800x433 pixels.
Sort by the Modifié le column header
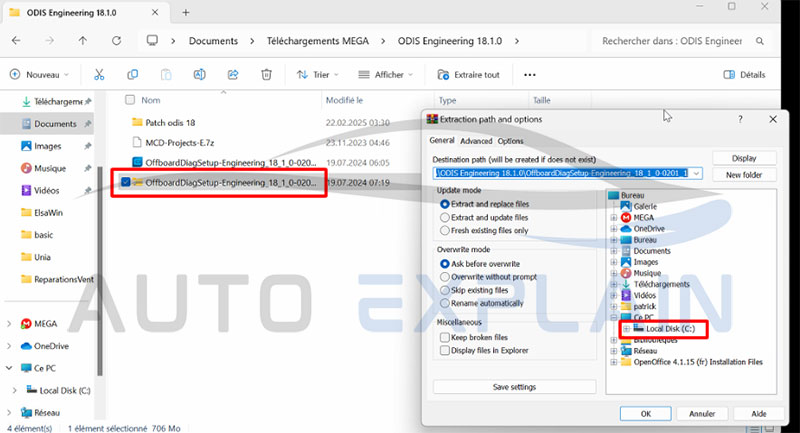pos(344,100)
